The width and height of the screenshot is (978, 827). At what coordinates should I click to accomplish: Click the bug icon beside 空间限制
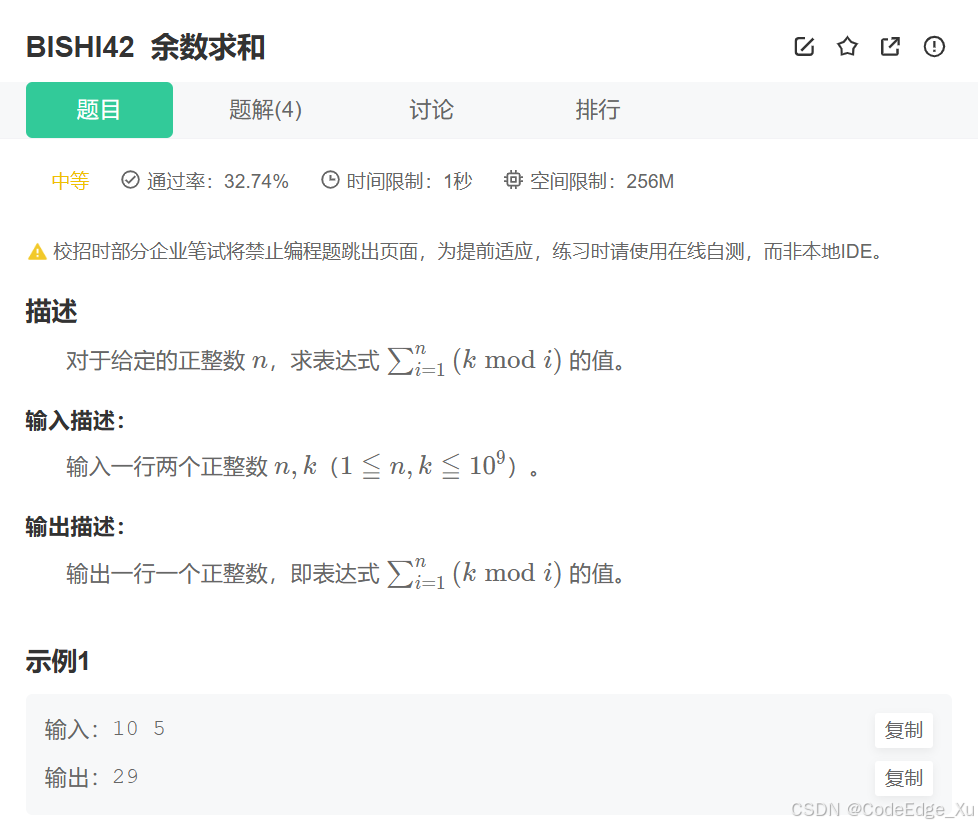point(513,181)
